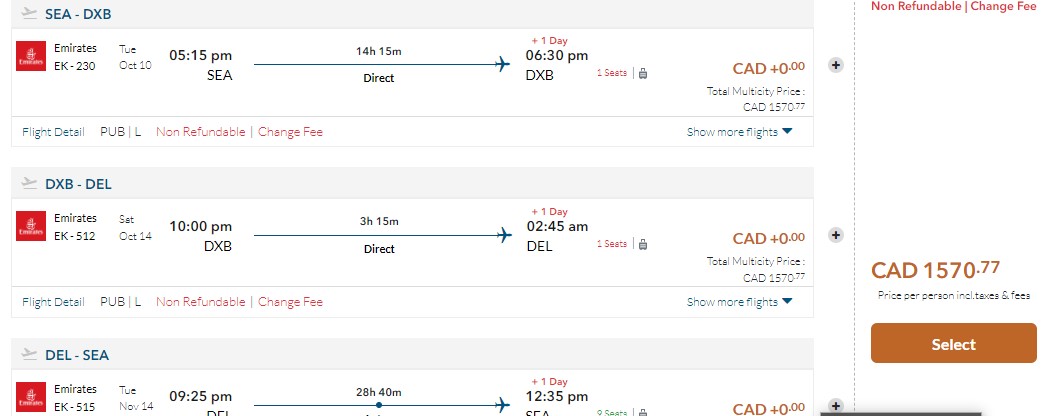View Change Fee rules for flight EK-230
1050x416 pixels.
tap(290, 132)
